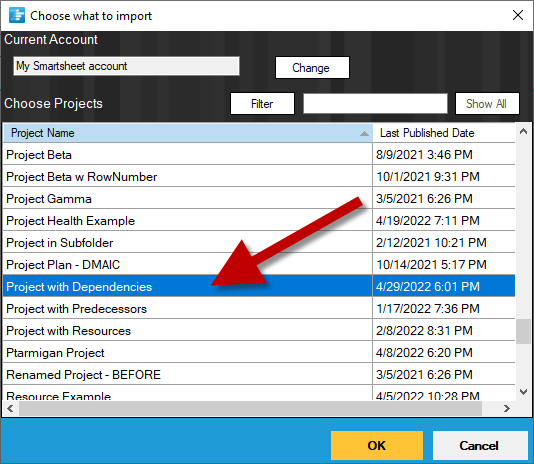Select the Project Beta row
This screenshot has width=534, height=464.
[259, 155]
